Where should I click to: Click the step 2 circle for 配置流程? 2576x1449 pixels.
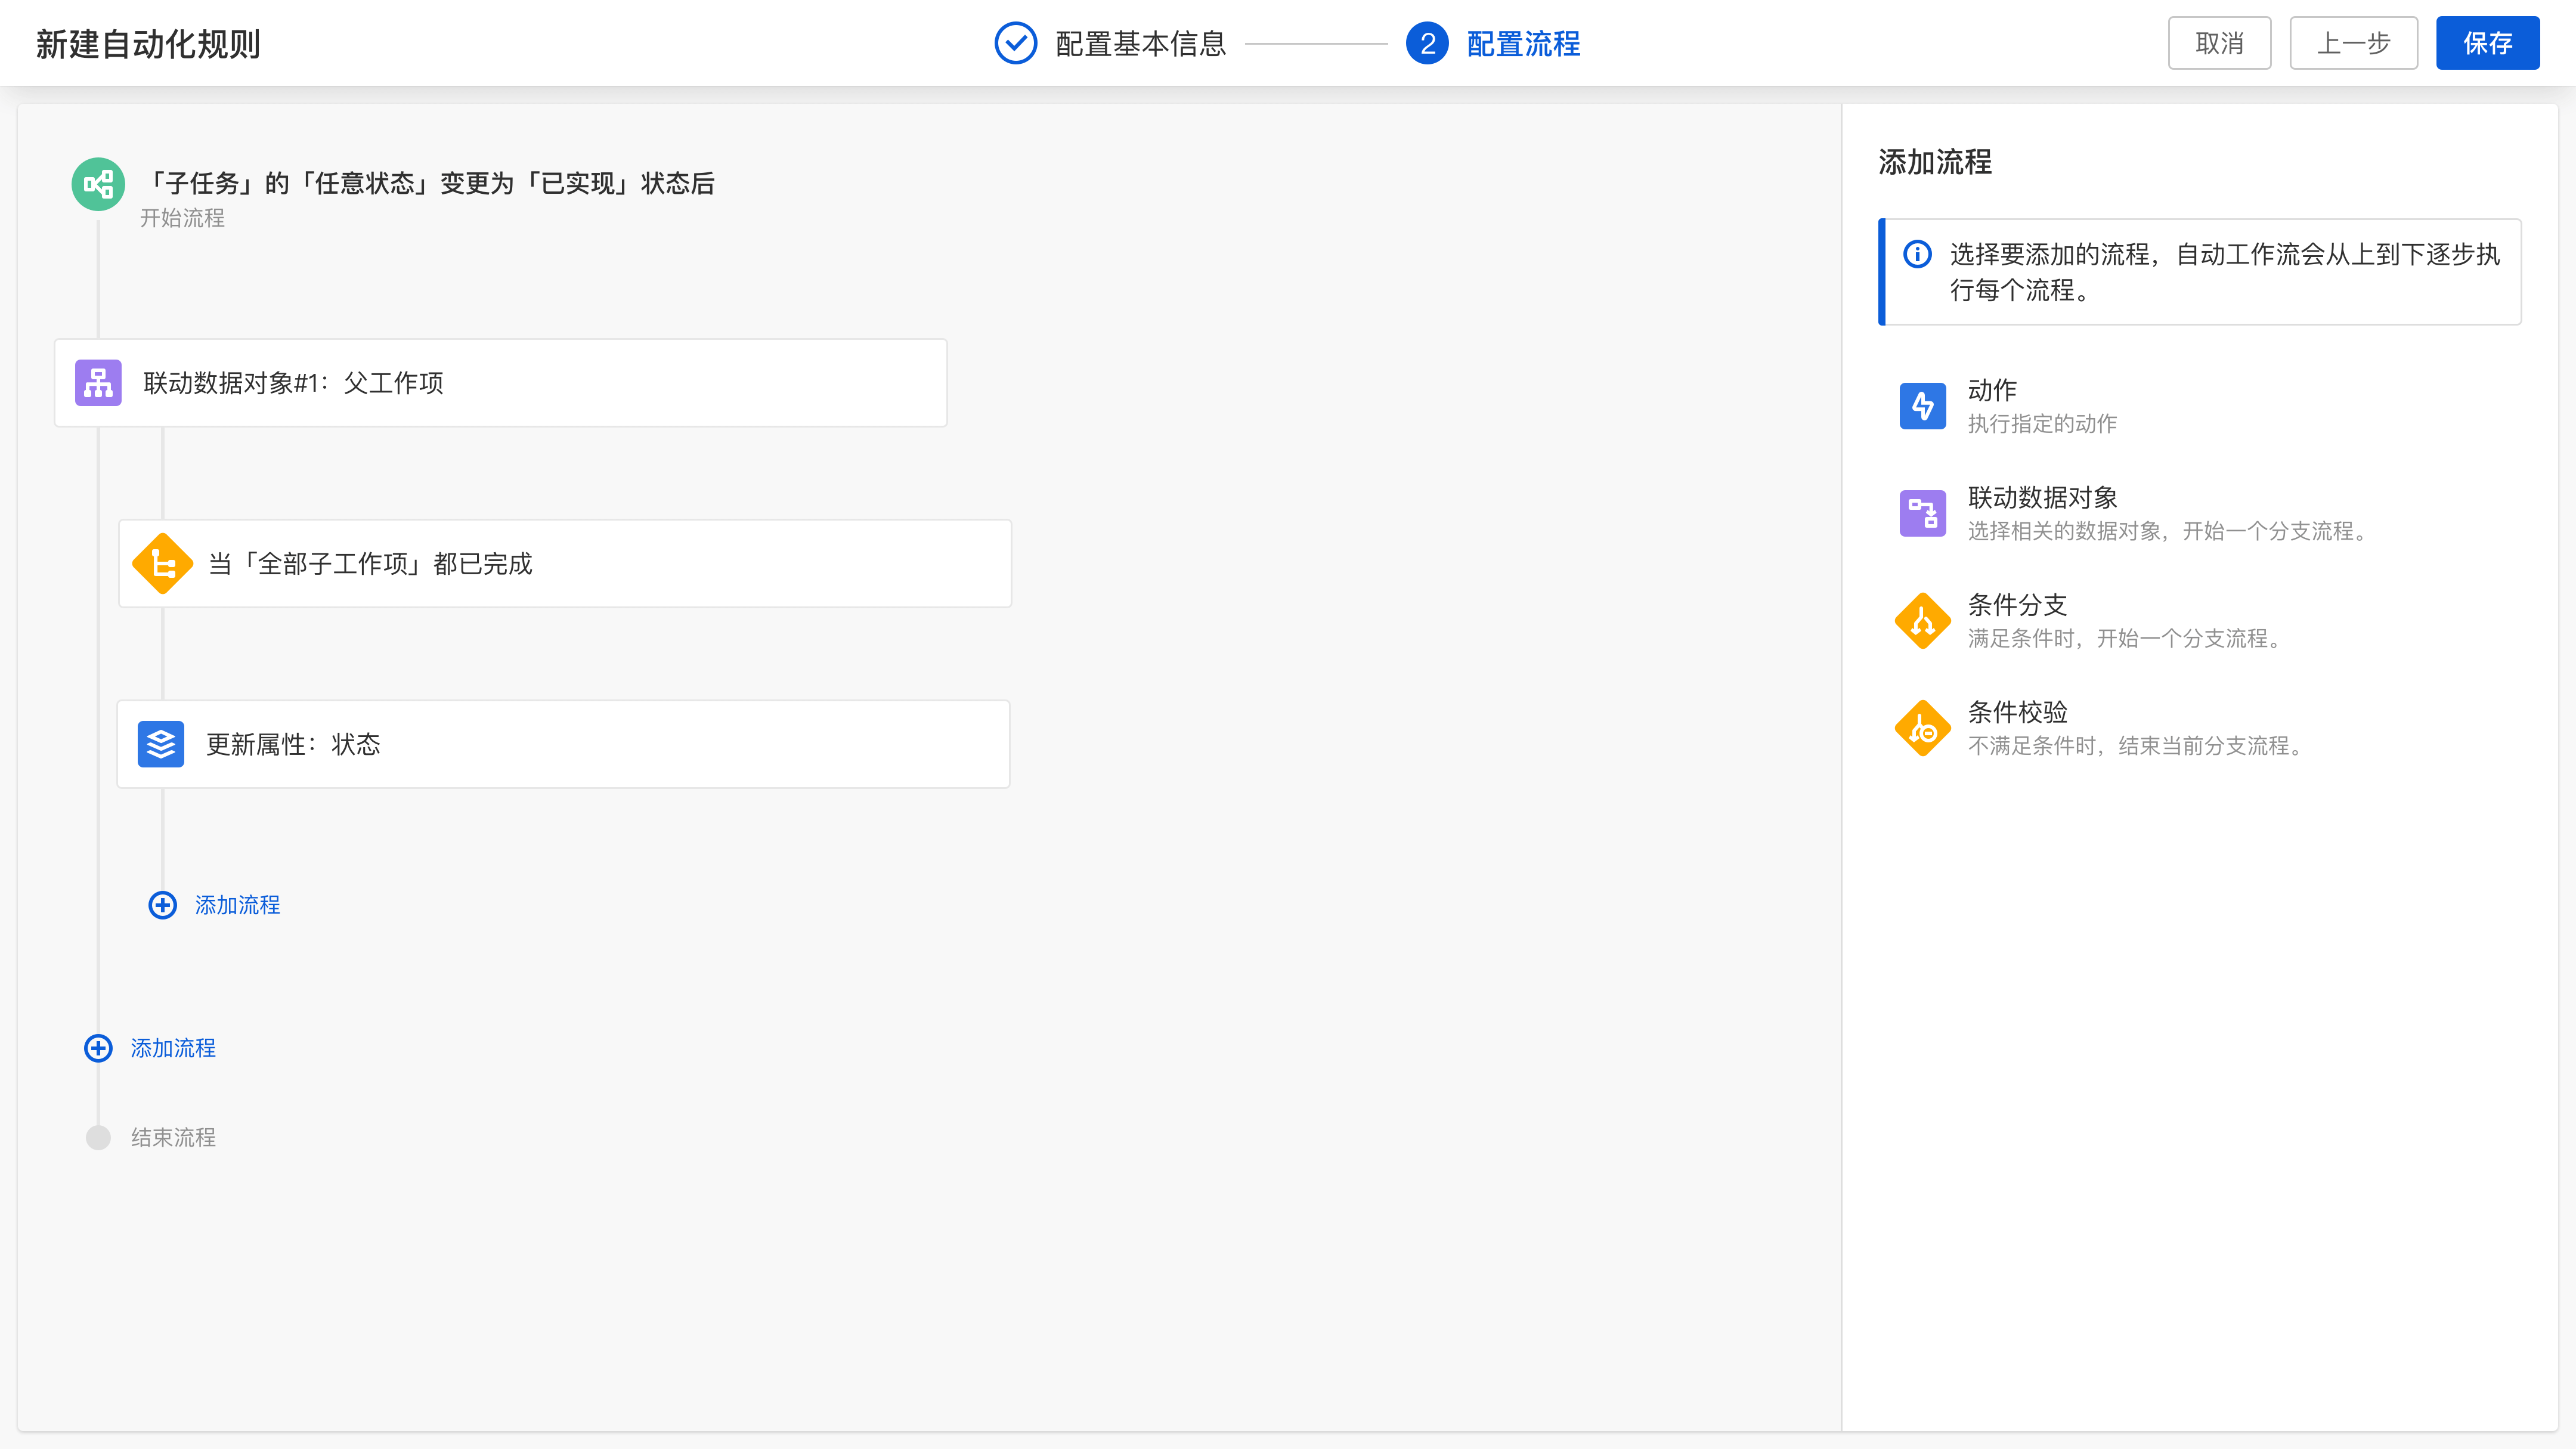[1427, 43]
